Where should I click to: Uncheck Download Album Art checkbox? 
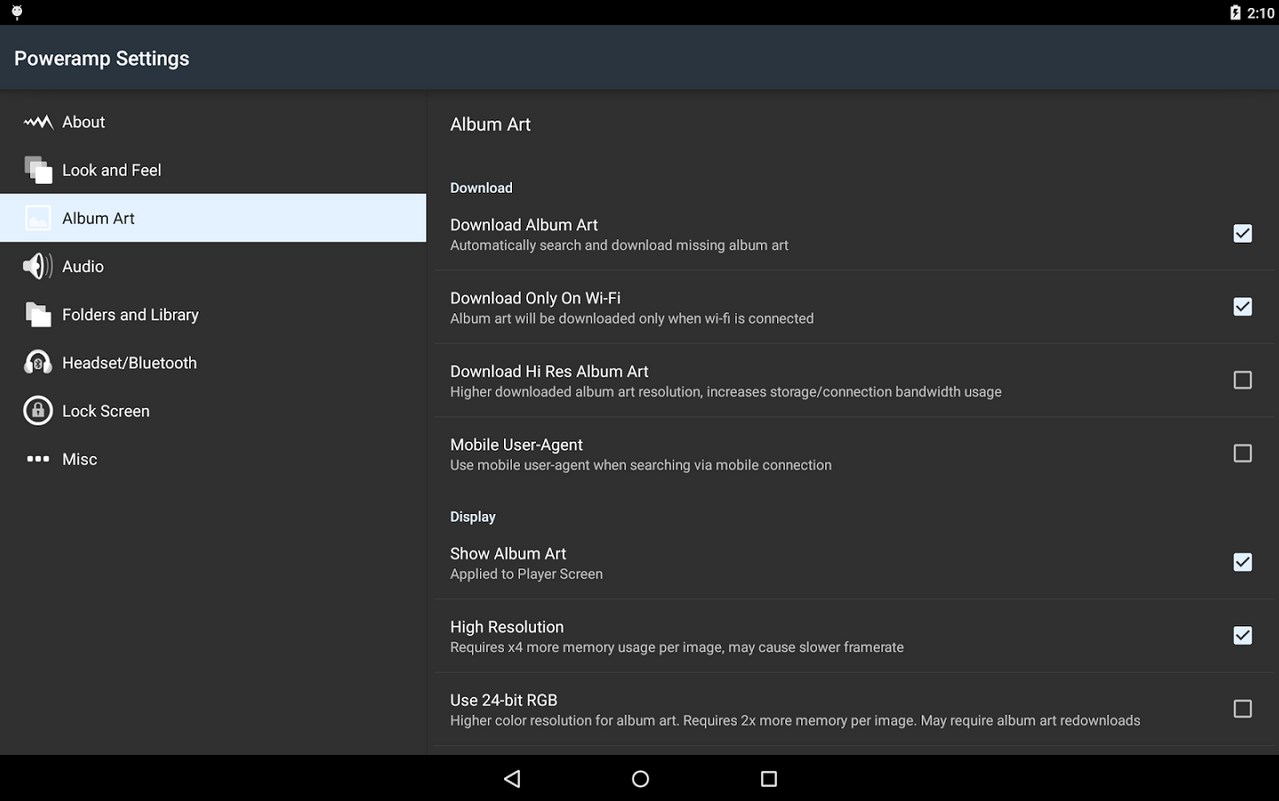coord(1242,233)
